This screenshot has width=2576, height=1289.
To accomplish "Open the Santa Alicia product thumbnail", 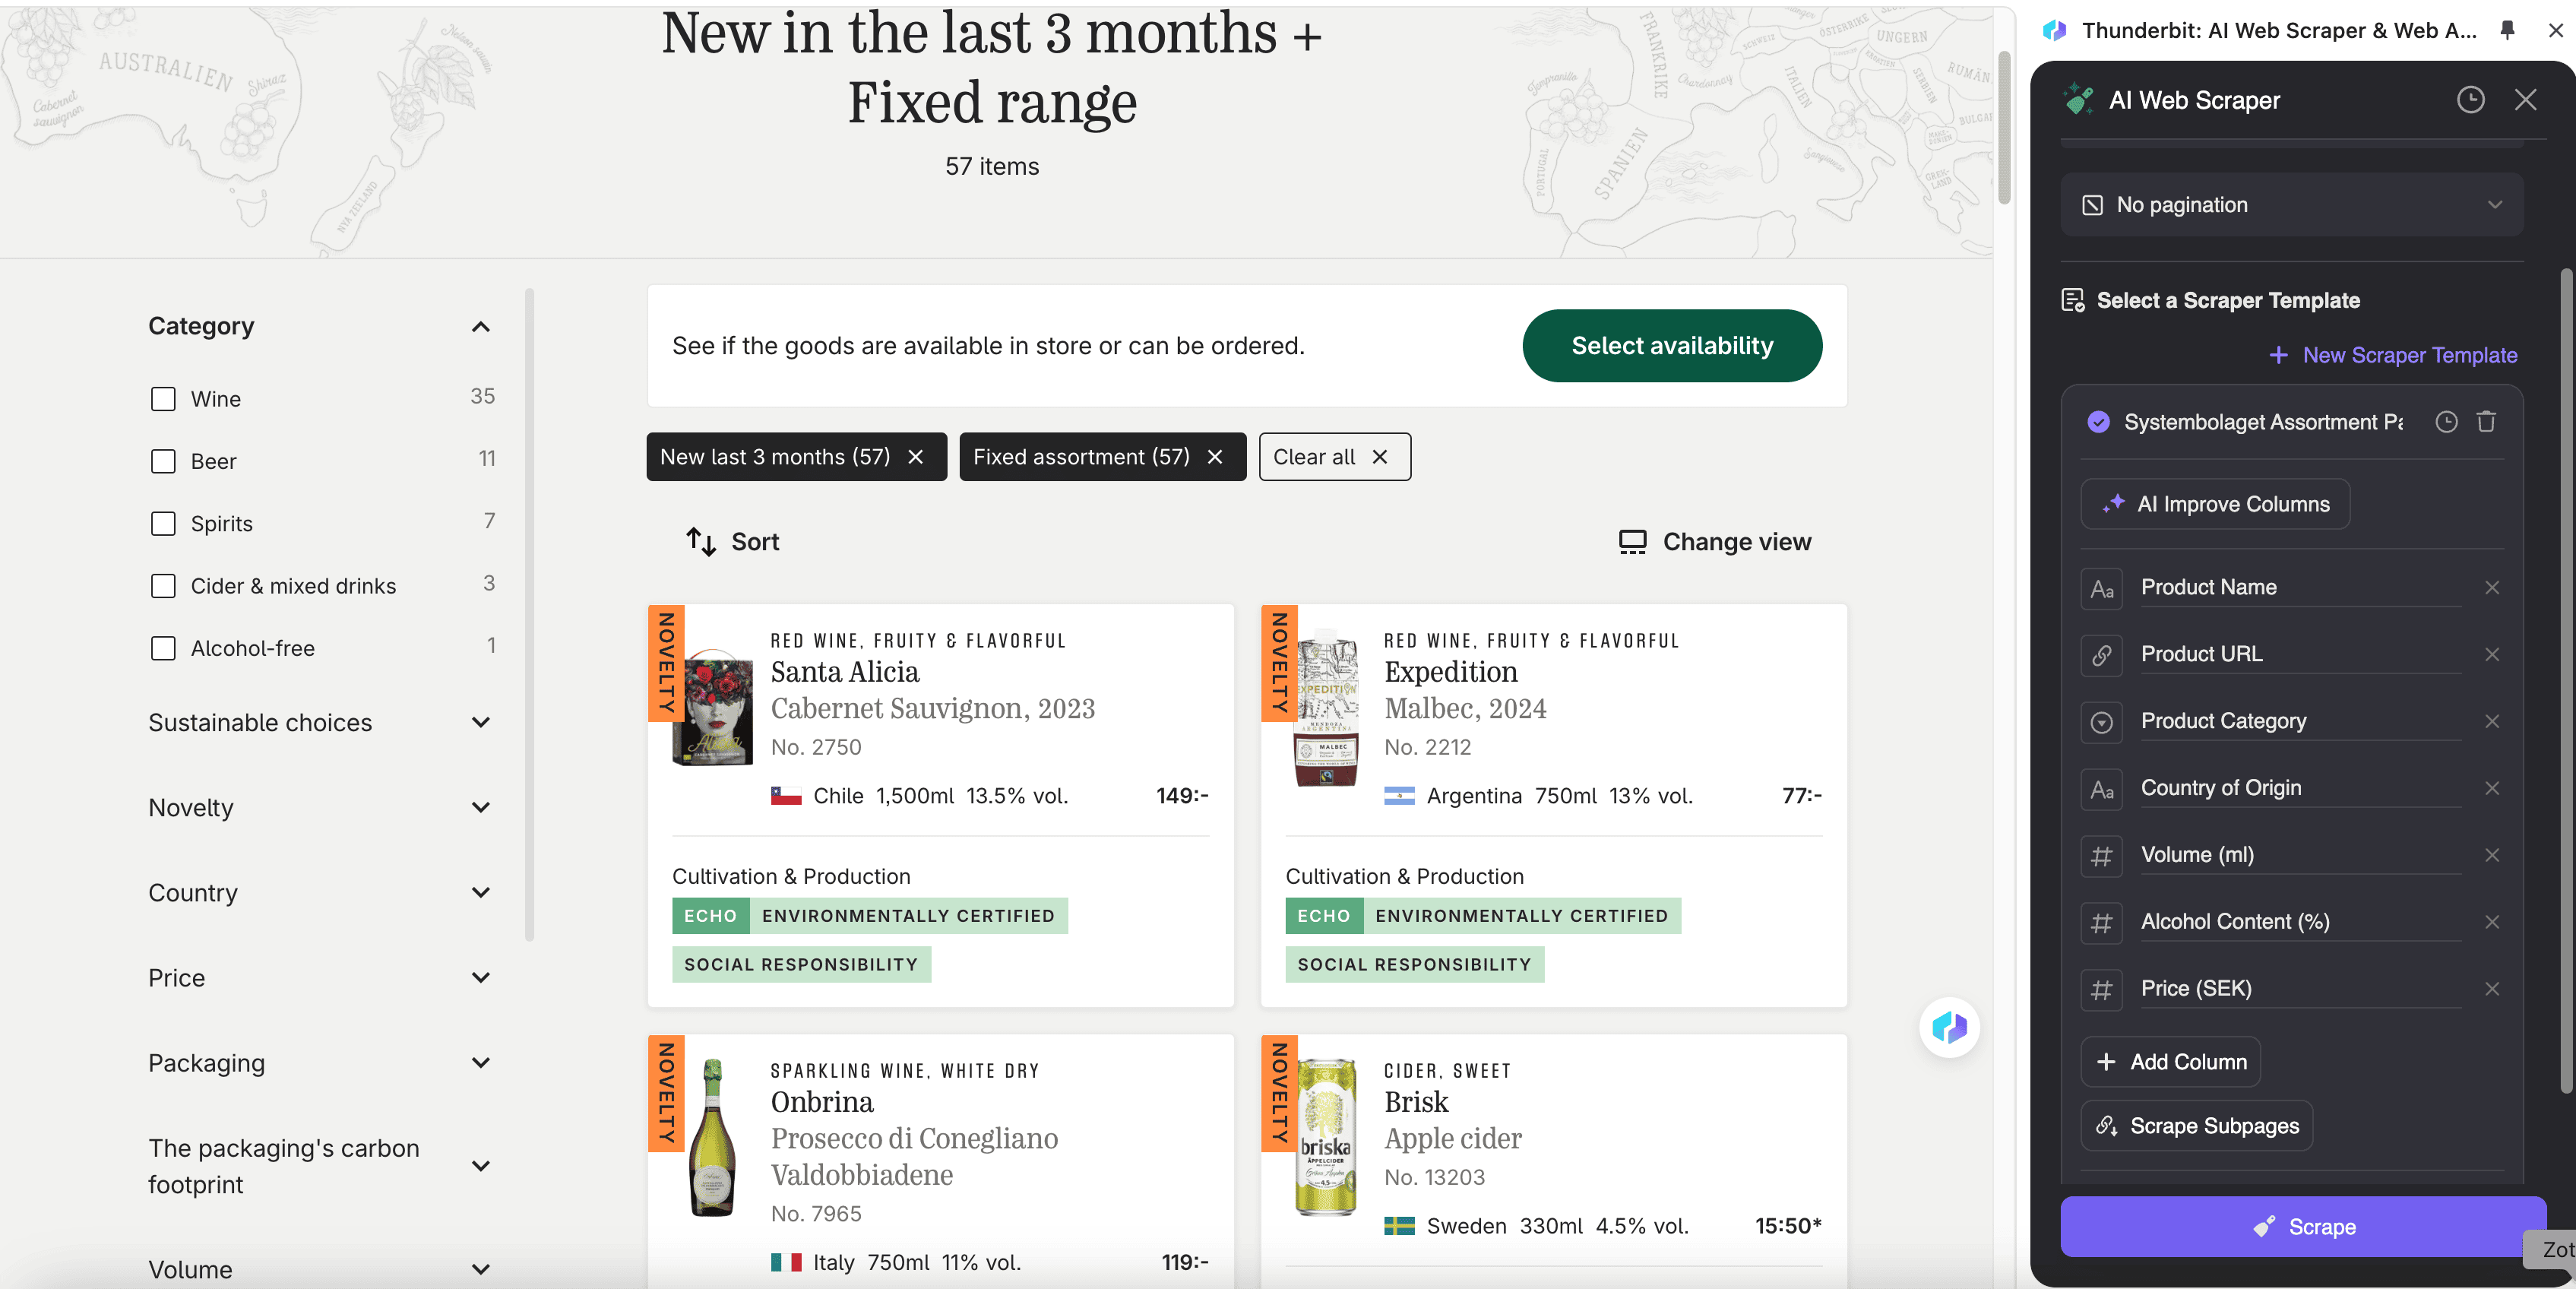I will [712, 707].
